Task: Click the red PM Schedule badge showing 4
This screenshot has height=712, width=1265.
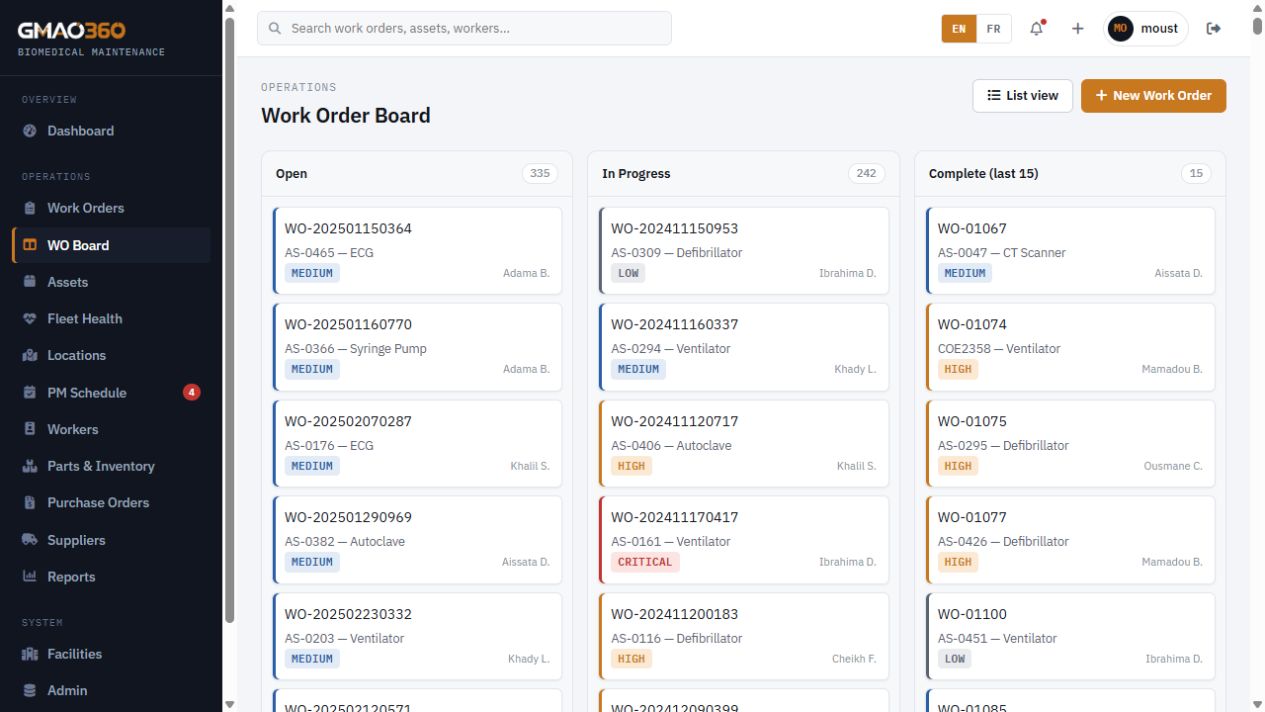Action: 191,392
